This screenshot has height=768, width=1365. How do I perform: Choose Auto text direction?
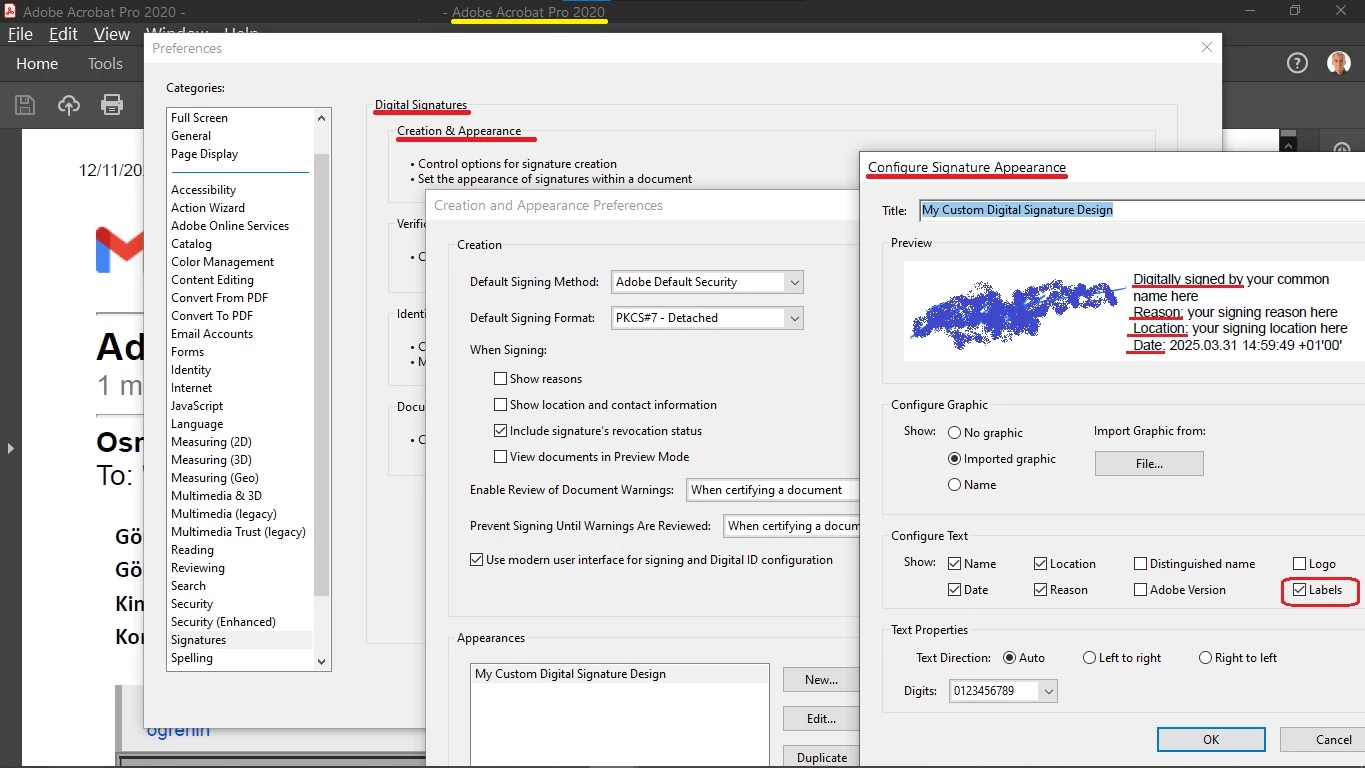pyautogui.click(x=1009, y=658)
